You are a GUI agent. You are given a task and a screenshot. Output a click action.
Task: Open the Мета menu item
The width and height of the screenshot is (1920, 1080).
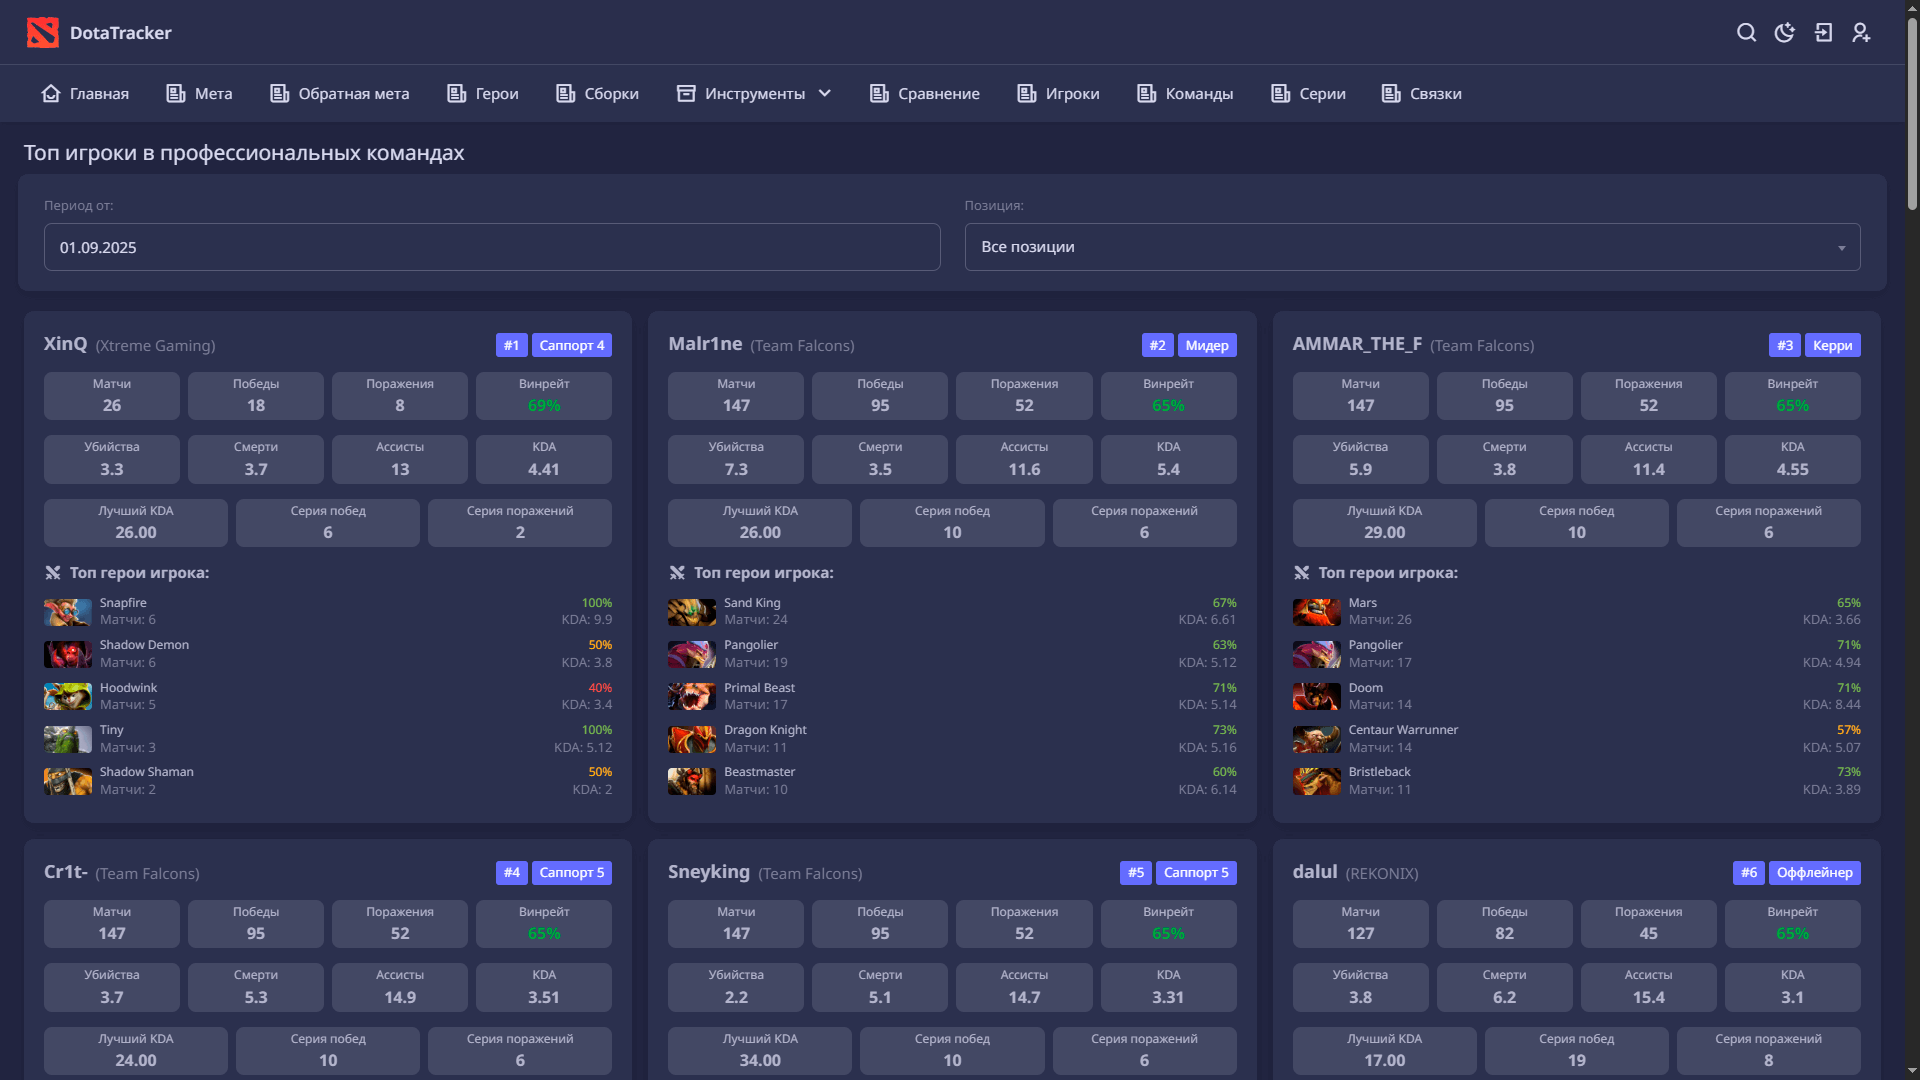point(199,93)
